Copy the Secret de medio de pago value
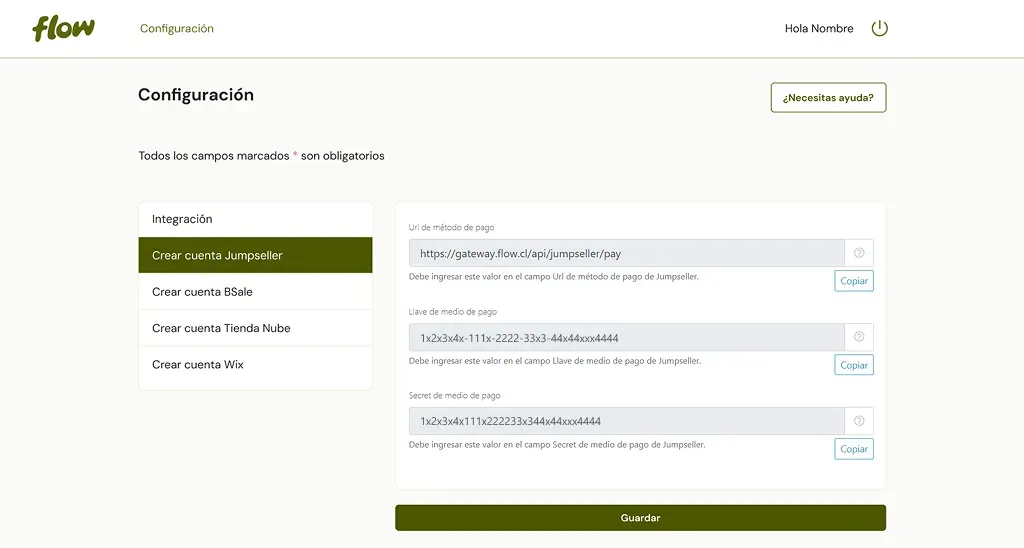1024x548 pixels. 854,449
